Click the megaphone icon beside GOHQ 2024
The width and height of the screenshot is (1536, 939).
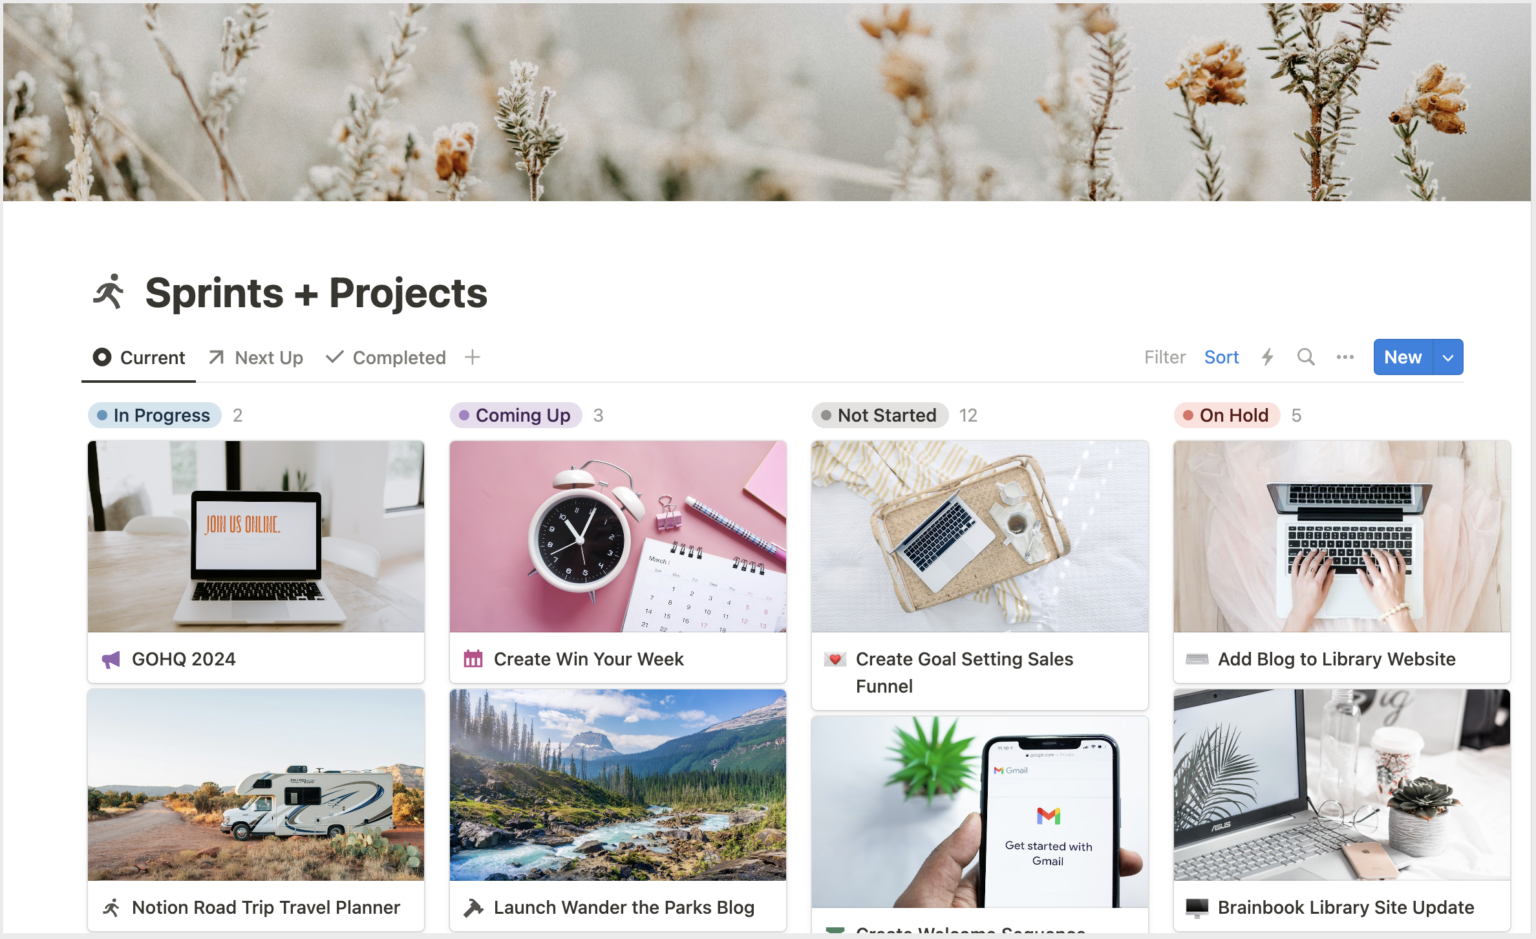[x=111, y=660]
